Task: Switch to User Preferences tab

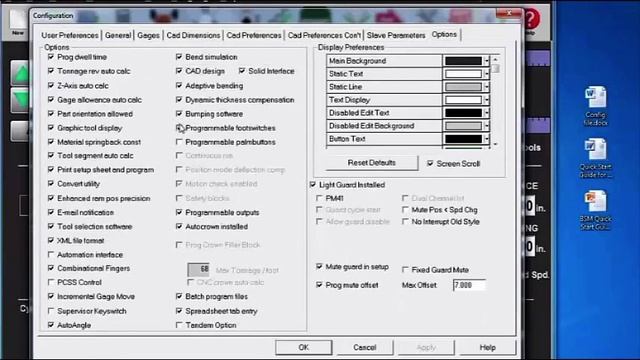Action: pyautogui.click(x=70, y=36)
